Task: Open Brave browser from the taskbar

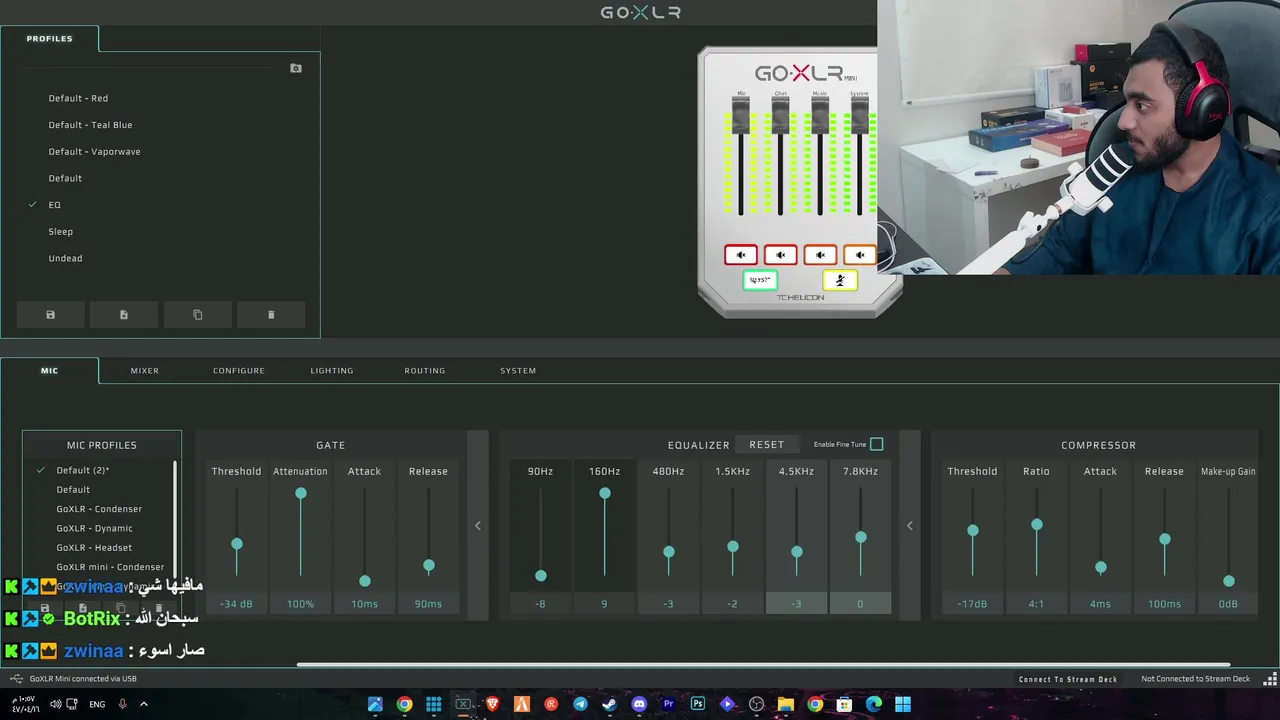Action: (492, 704)
